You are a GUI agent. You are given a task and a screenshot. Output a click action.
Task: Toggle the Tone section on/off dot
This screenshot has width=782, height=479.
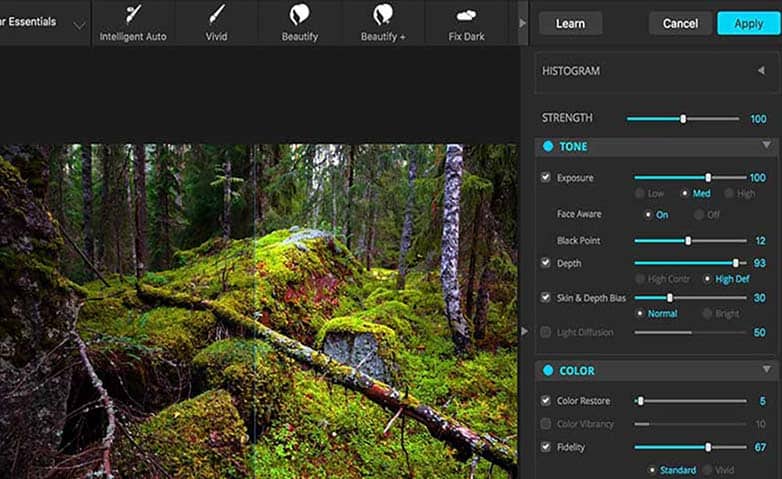point(548,146)
